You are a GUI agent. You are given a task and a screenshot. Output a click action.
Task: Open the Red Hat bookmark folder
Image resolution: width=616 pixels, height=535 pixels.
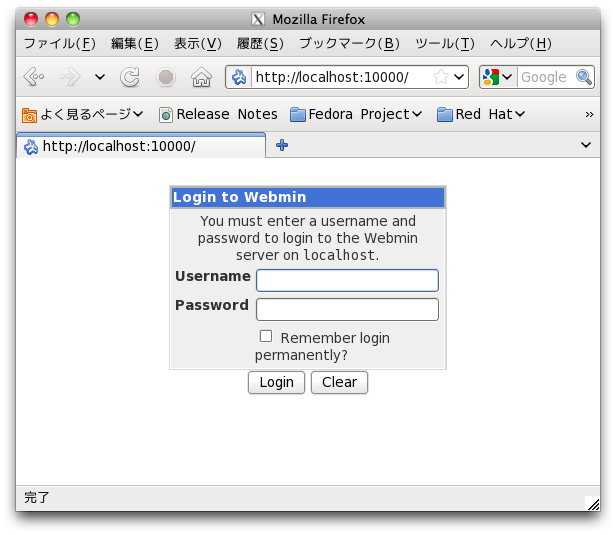pyautogui.click(x=480, y=114)
